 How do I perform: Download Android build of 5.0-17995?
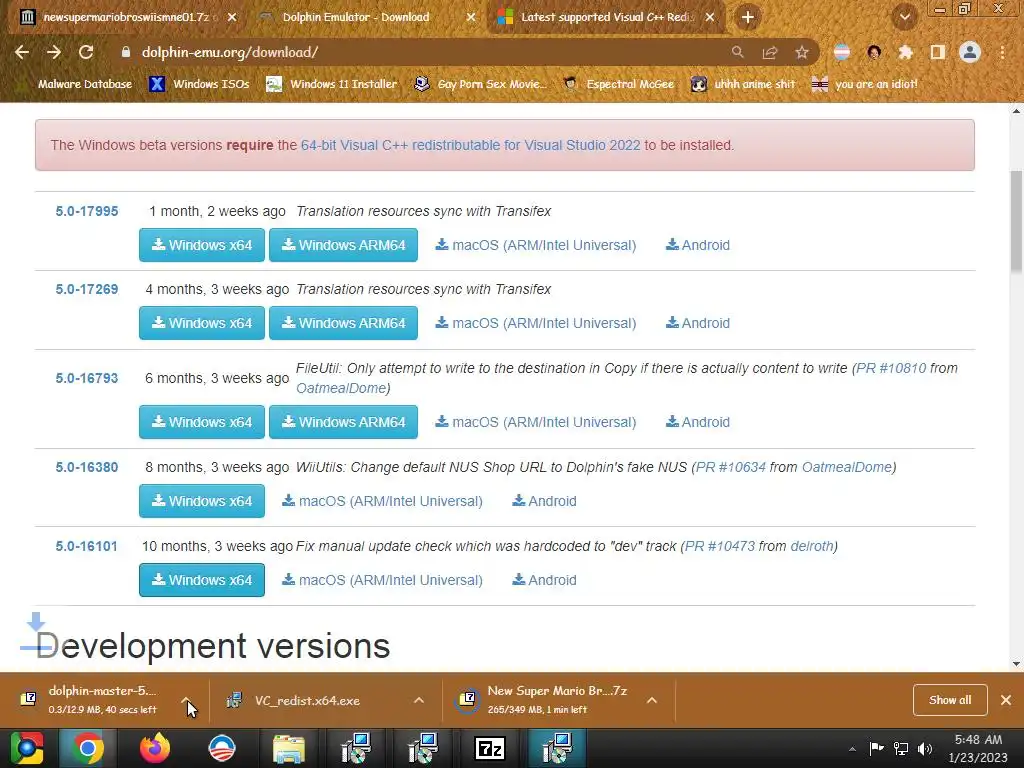697,246
